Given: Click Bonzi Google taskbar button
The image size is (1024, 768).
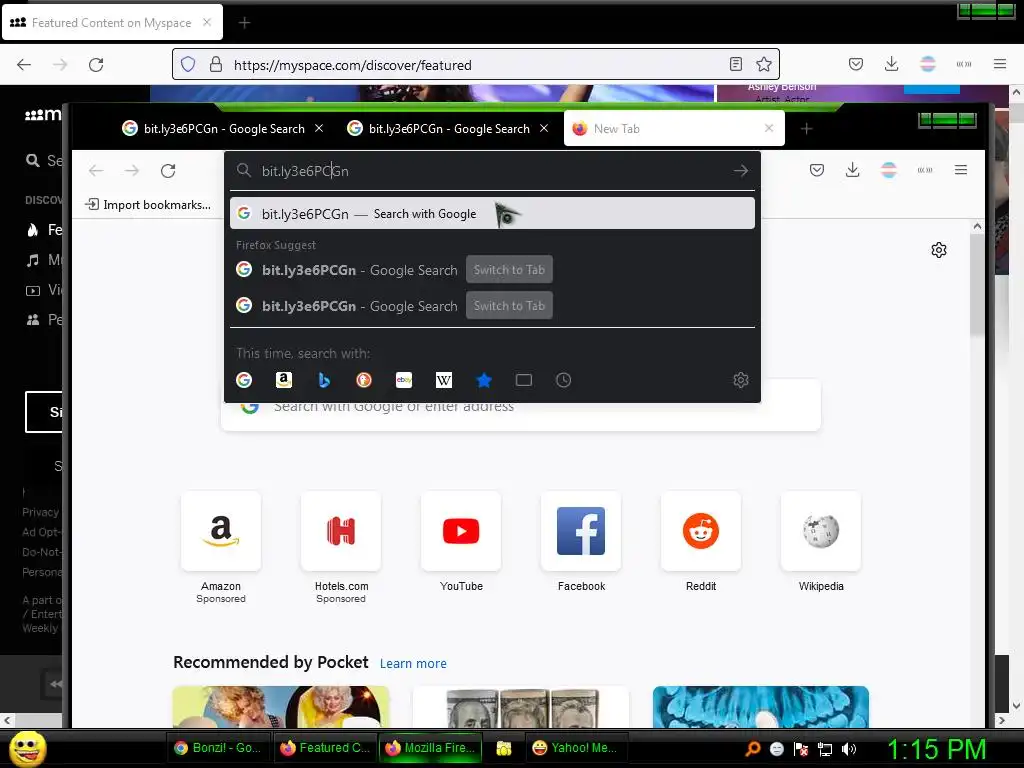Looking at the screenshot, I should 218,748.
